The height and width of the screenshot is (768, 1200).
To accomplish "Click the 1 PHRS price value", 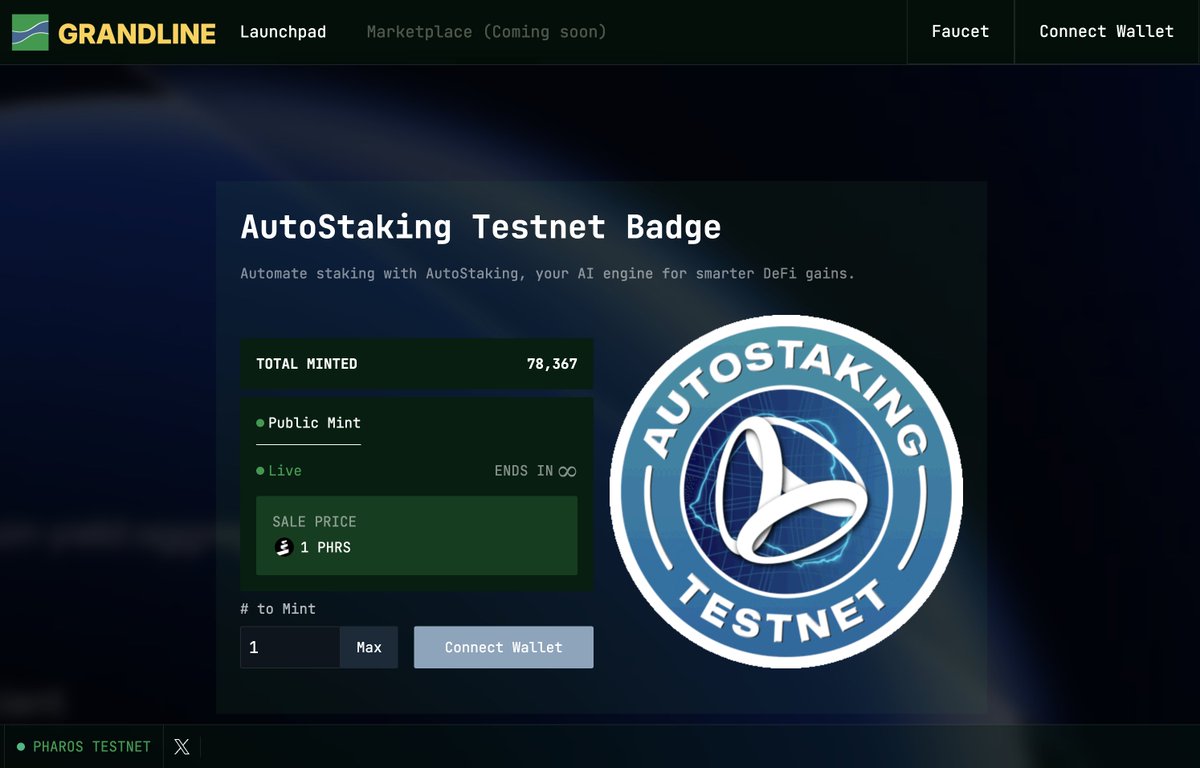I will tap(326, 548).
